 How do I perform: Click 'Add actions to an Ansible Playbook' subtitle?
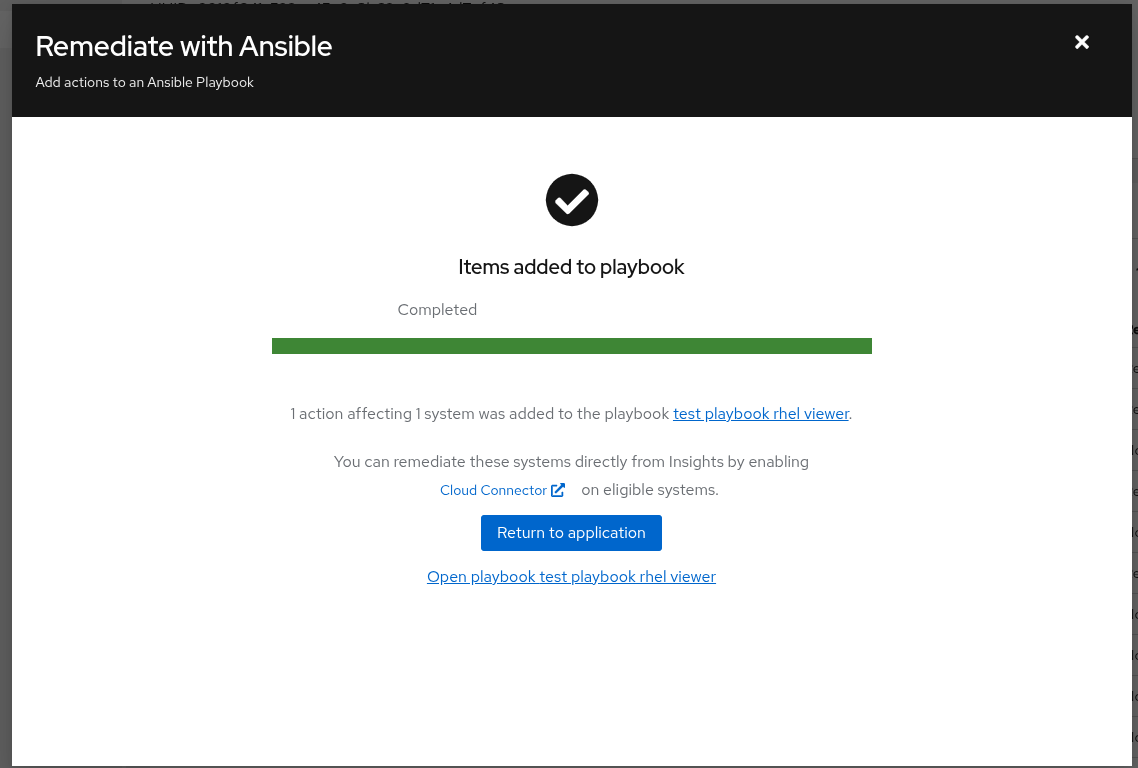(144, 82)
